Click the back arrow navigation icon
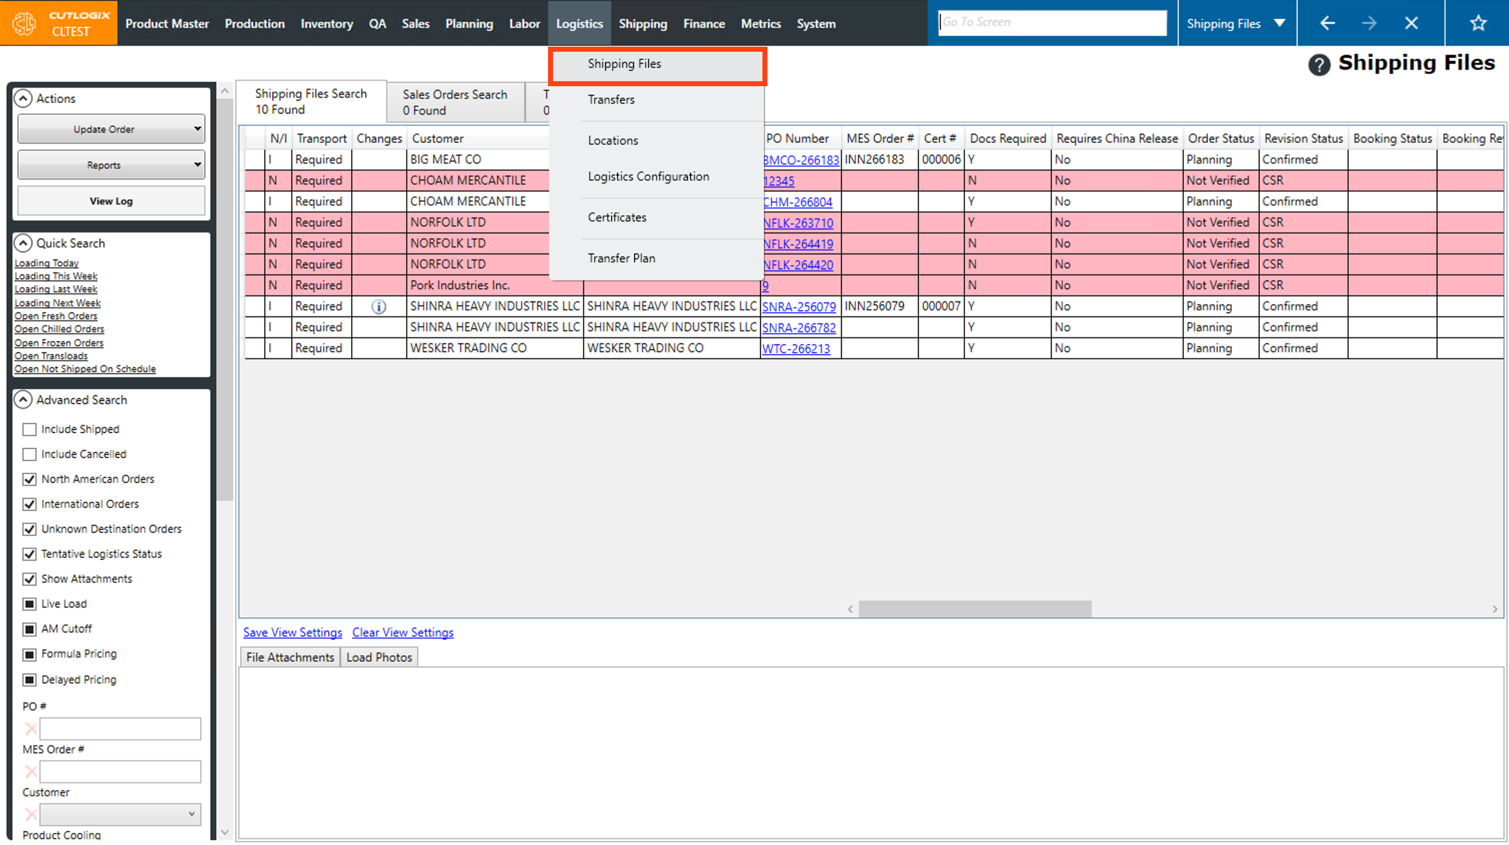Image resolution: width=1509 pixels, height=845 pixels. [x=1327, y=23]
